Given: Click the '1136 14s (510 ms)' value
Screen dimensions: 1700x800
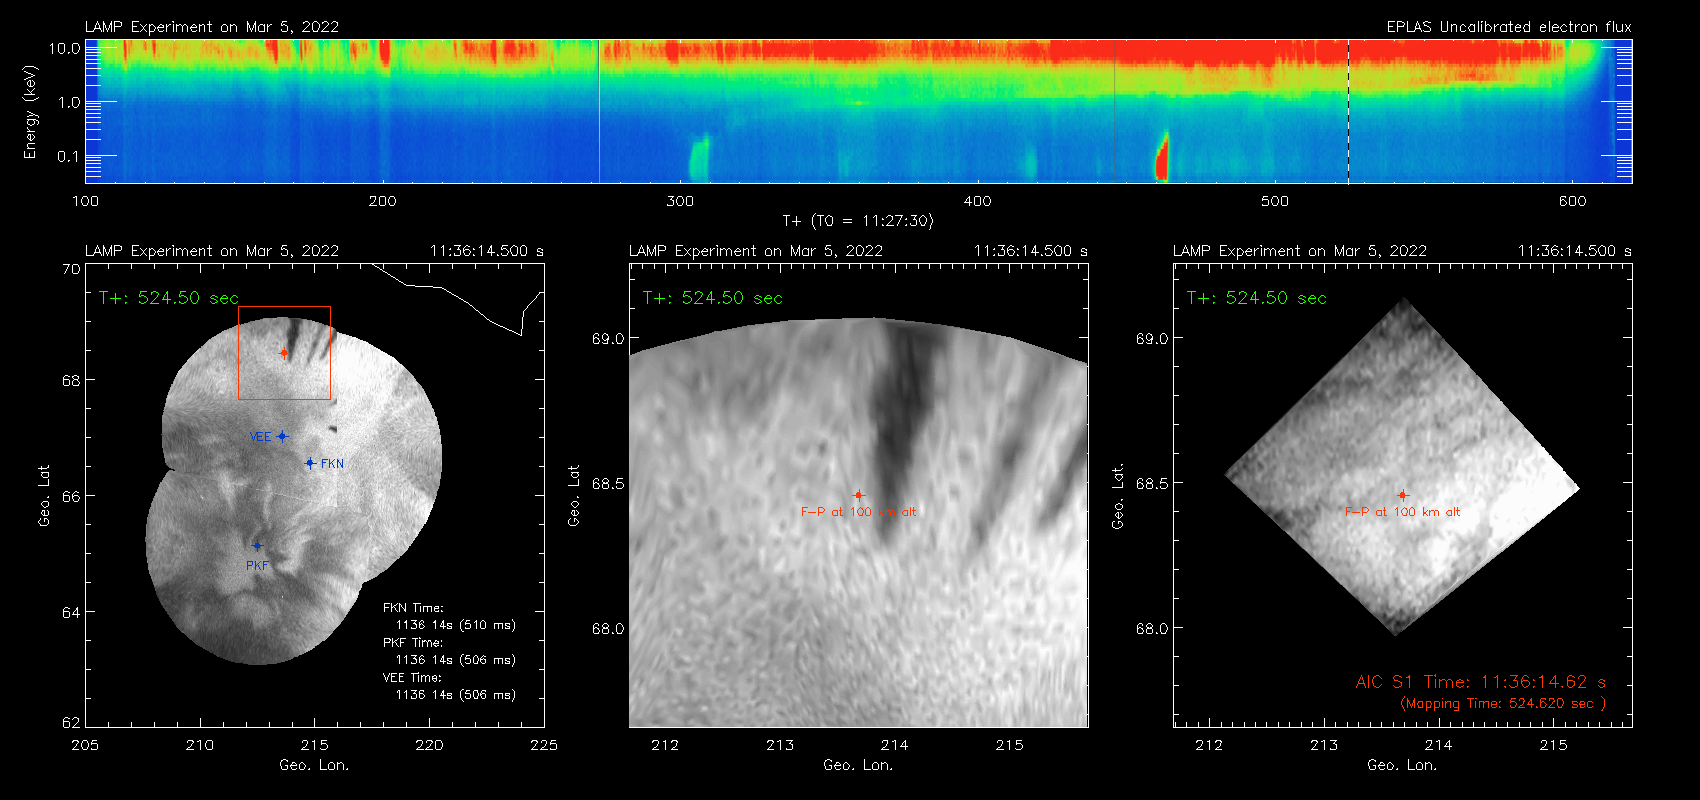Looking at the screenshot, I should [456, 625].
